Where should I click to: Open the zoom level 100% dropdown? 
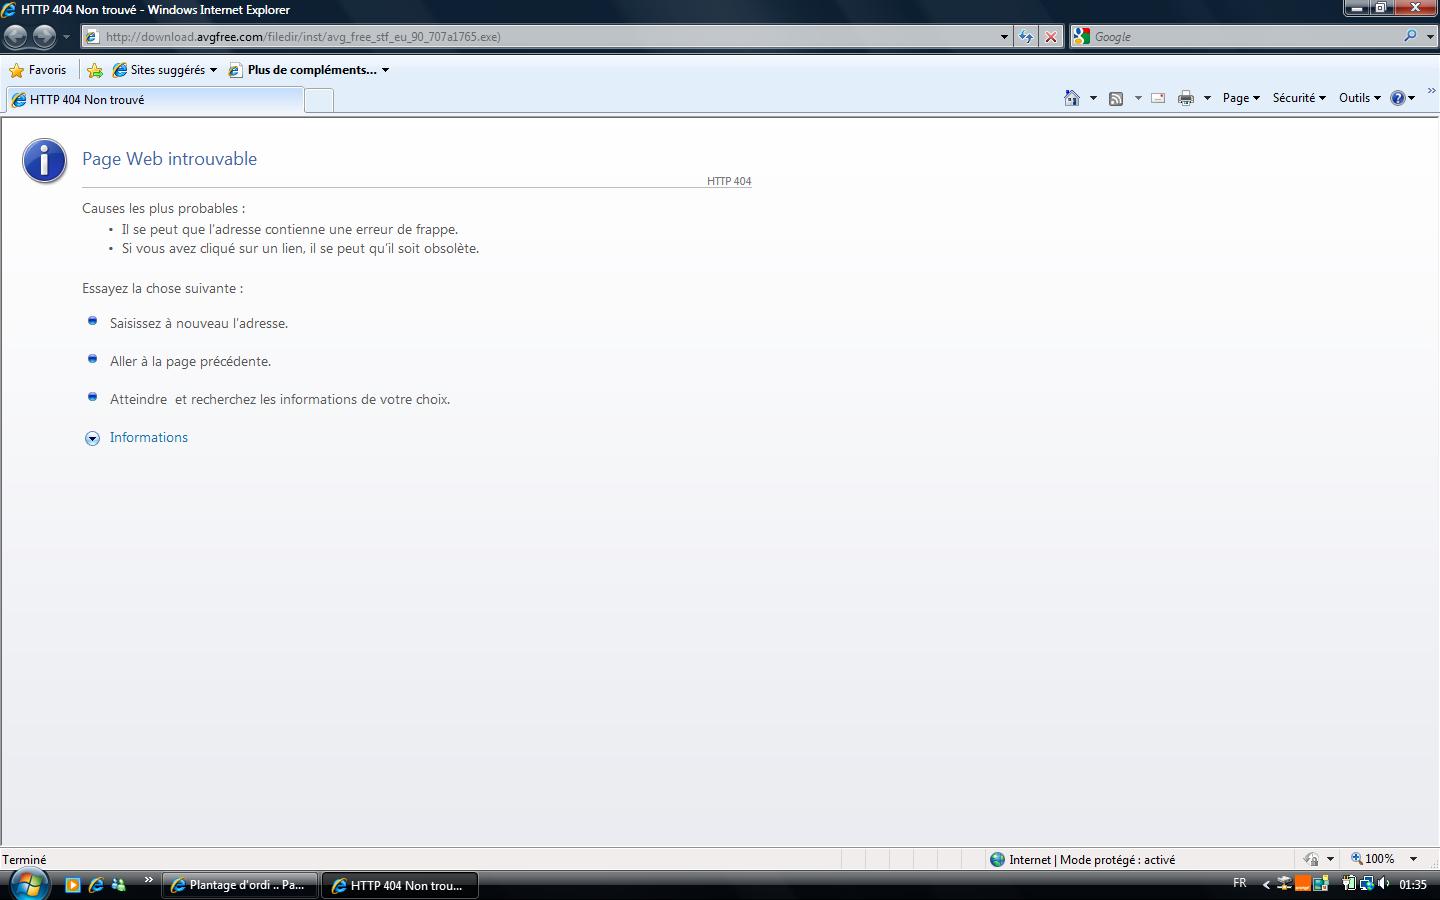click(x=1413, y=859)
